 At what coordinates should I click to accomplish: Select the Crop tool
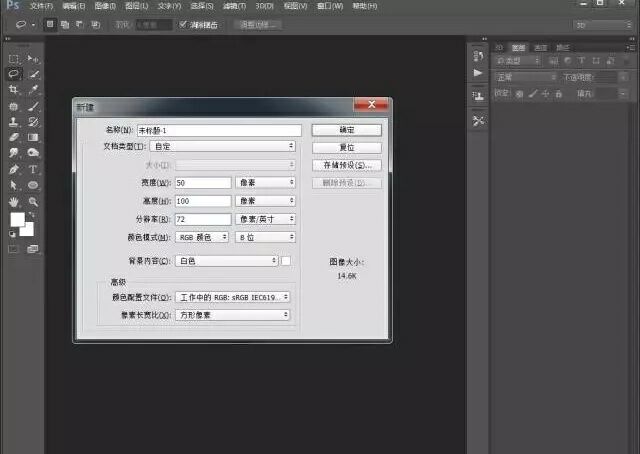(x=14, y=90)
